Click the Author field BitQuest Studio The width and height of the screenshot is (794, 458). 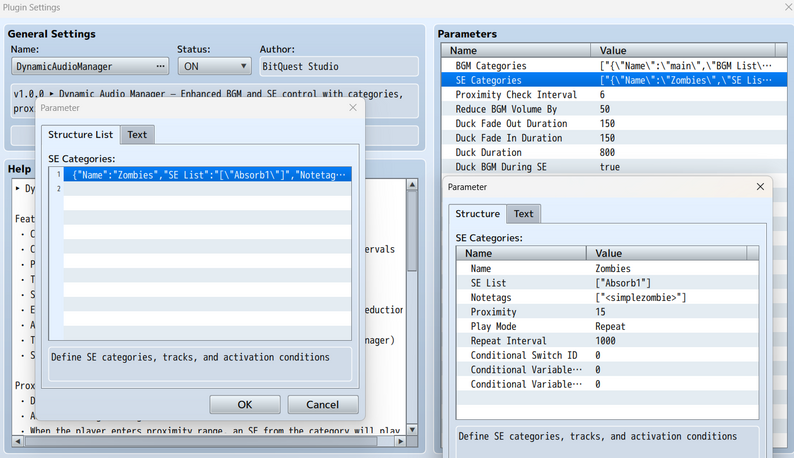click(x=339, y=66)
